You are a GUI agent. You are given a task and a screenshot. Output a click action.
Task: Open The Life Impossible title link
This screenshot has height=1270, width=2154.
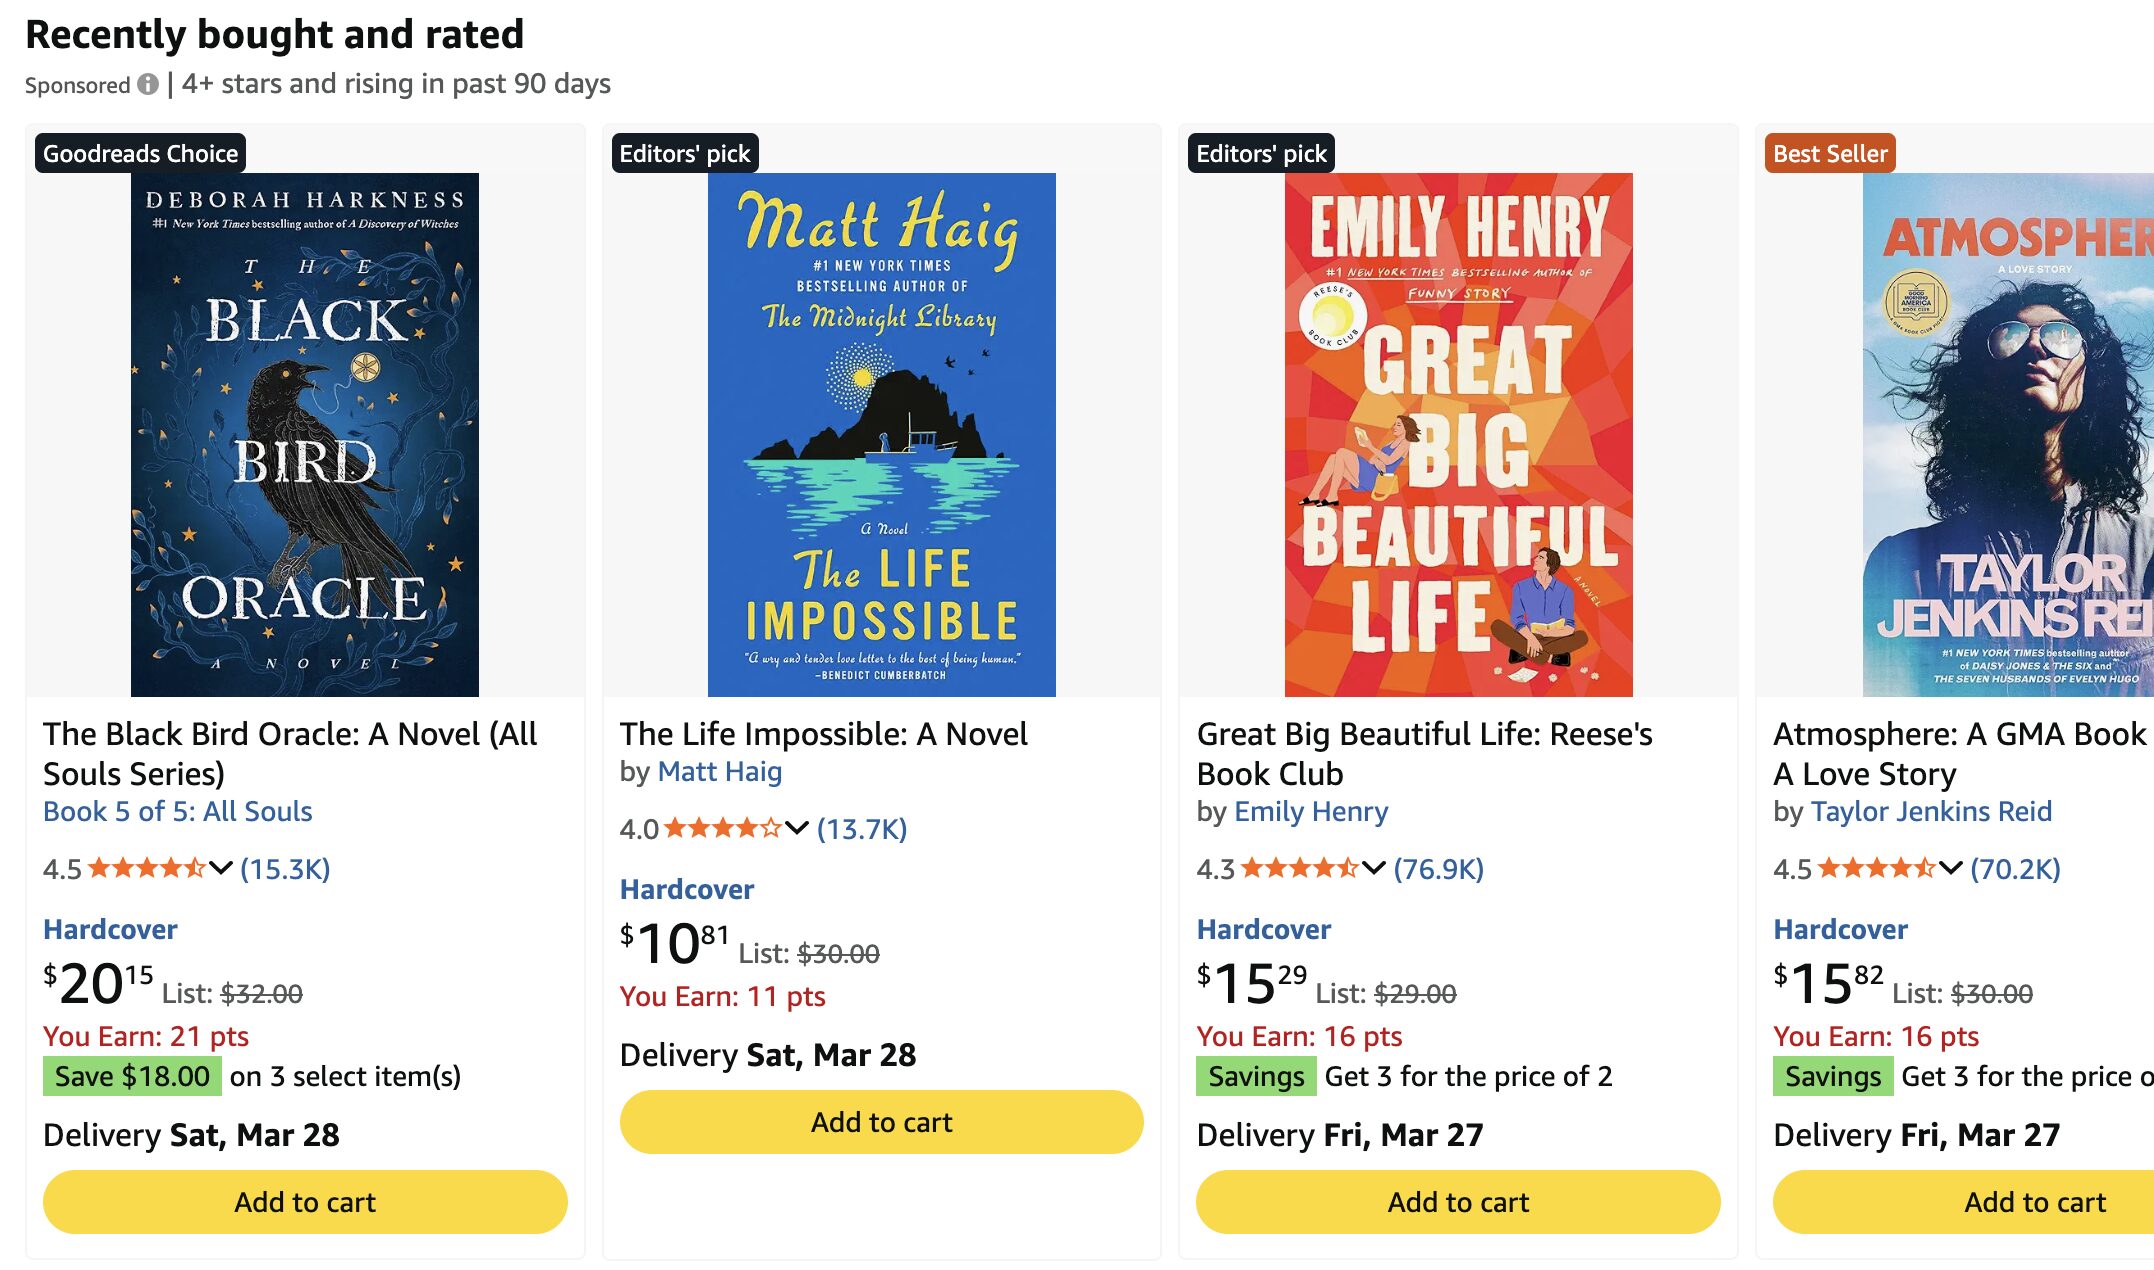tap(823, 734)
